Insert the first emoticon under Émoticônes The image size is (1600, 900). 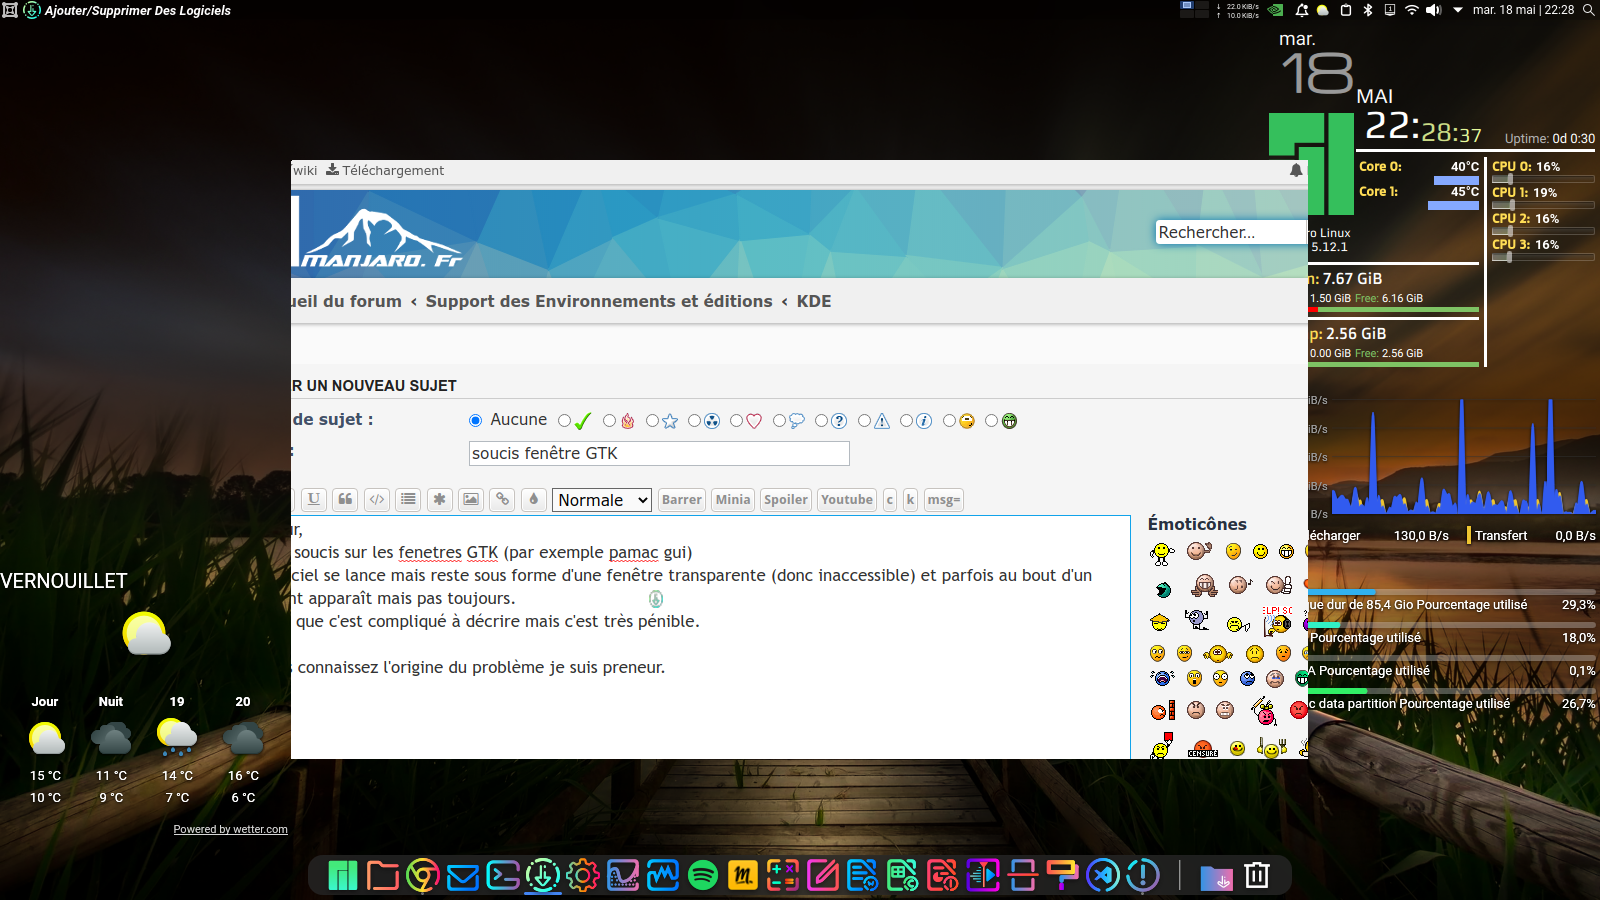tap(1161, 552)
